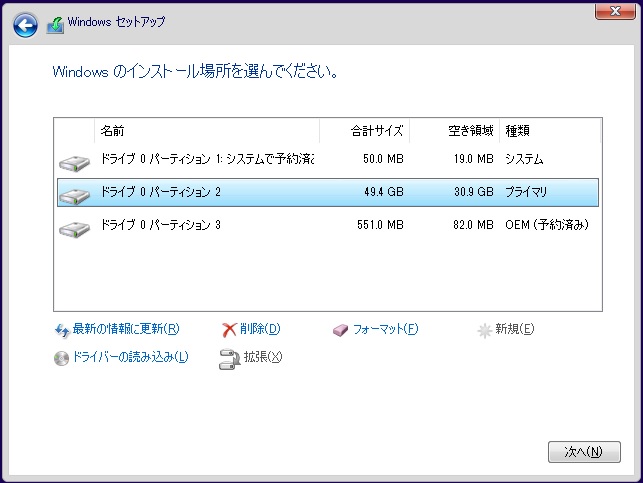Click the システム type cell
The height and width of the screenshot is (483, 643).
coord(524,159)
